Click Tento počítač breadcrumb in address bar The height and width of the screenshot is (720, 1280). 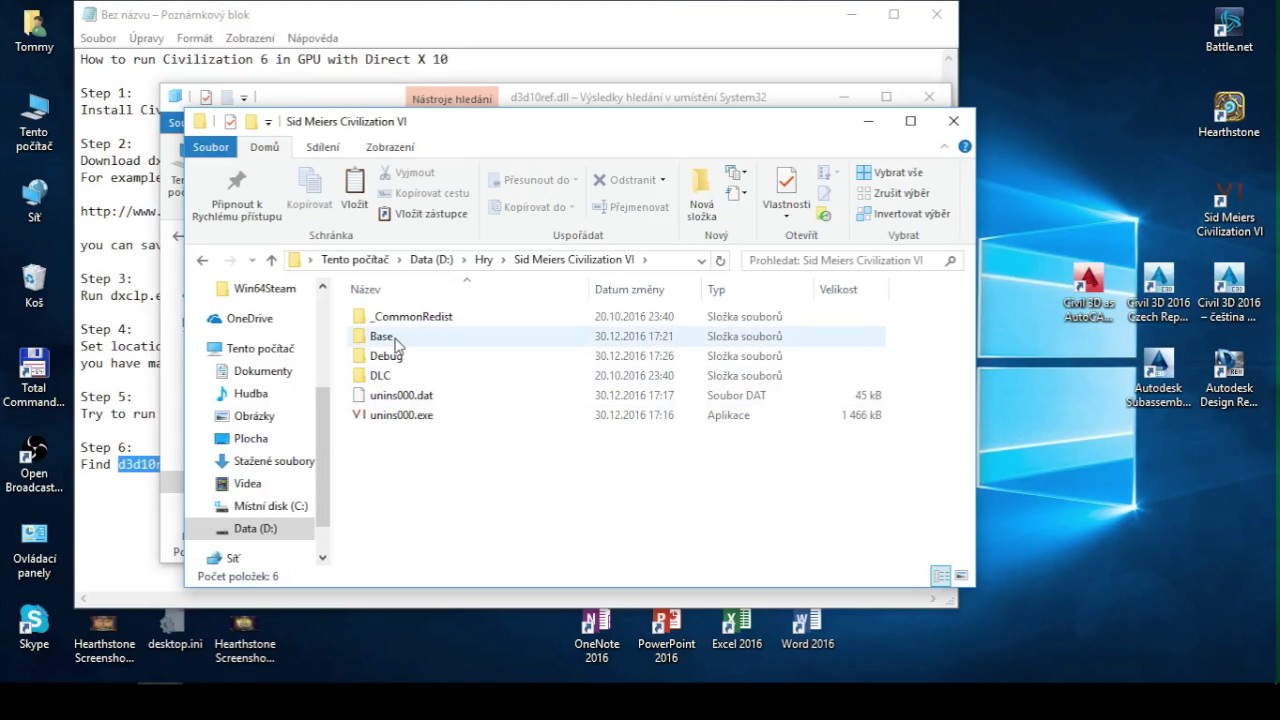355,260
